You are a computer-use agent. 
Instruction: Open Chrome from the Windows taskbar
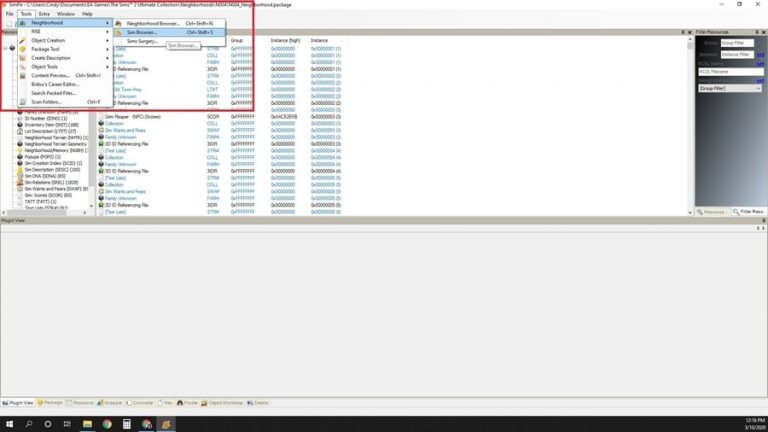pos(106,424)
